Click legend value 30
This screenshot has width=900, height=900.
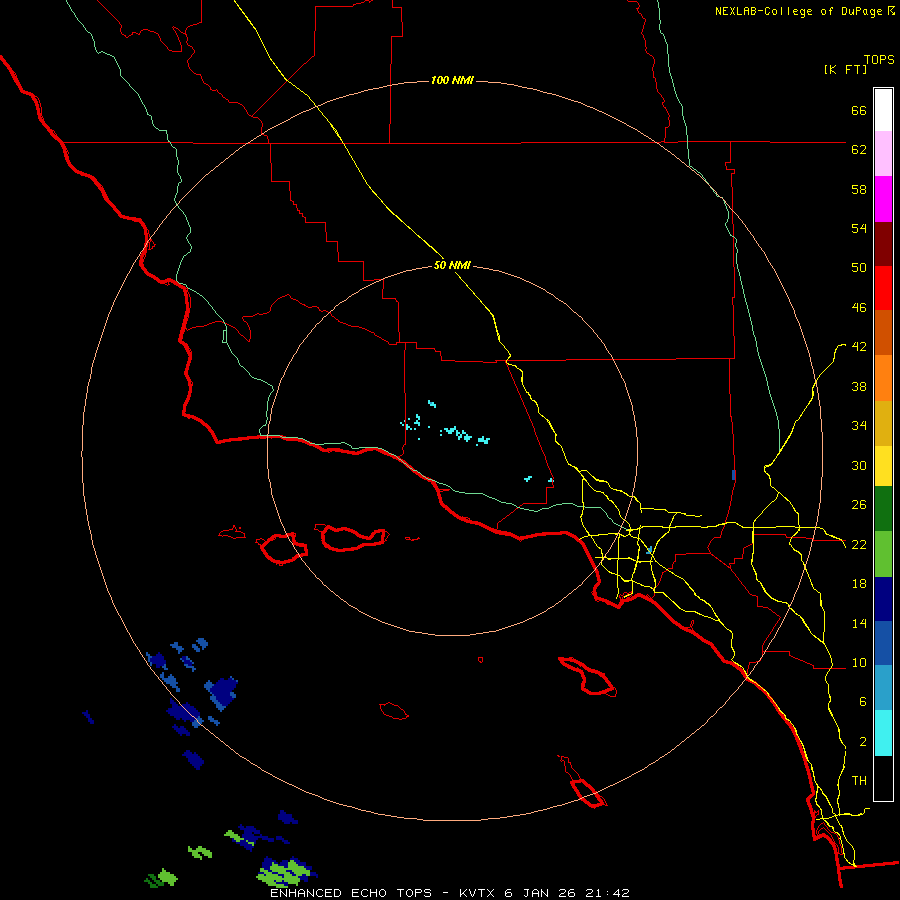859,465
